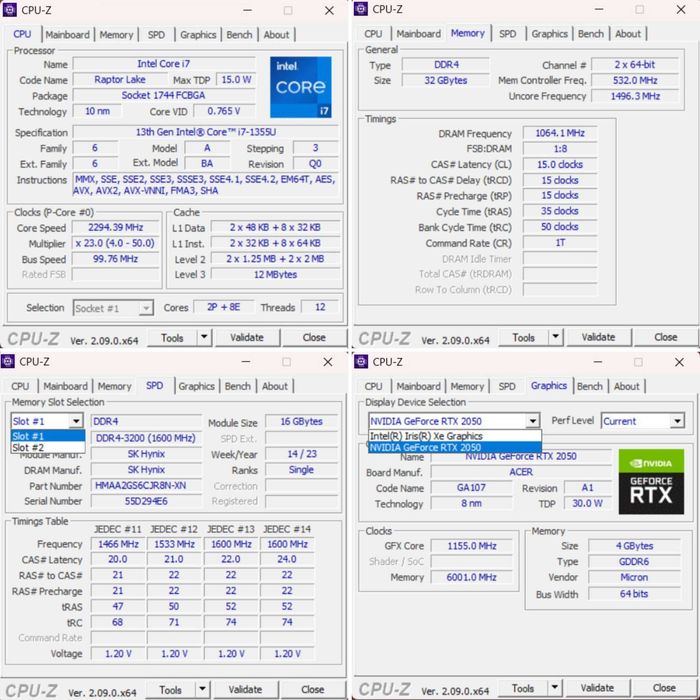700x700 pixels.
Task: Click Validate button in Memory window
Action: tap(598, 337)
